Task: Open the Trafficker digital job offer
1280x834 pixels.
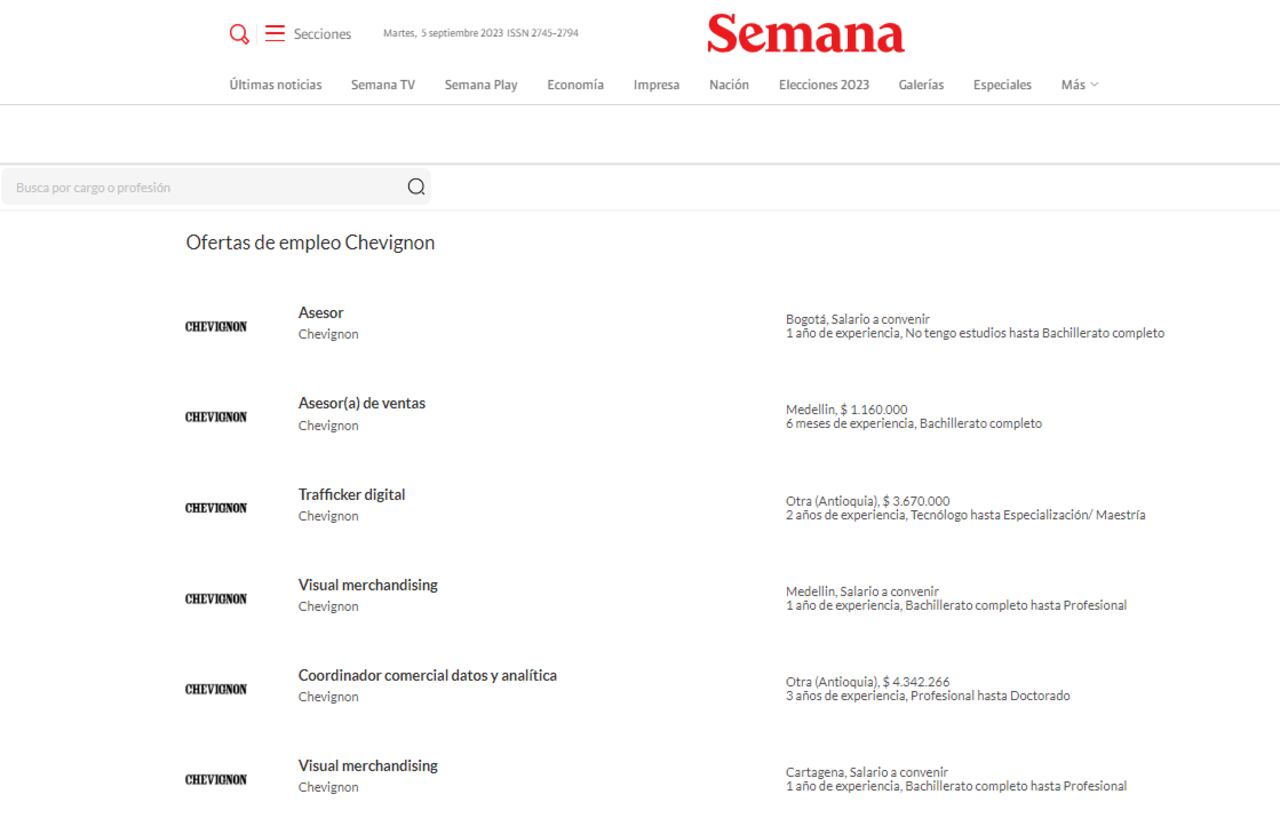Action: [x=352, y=494]
